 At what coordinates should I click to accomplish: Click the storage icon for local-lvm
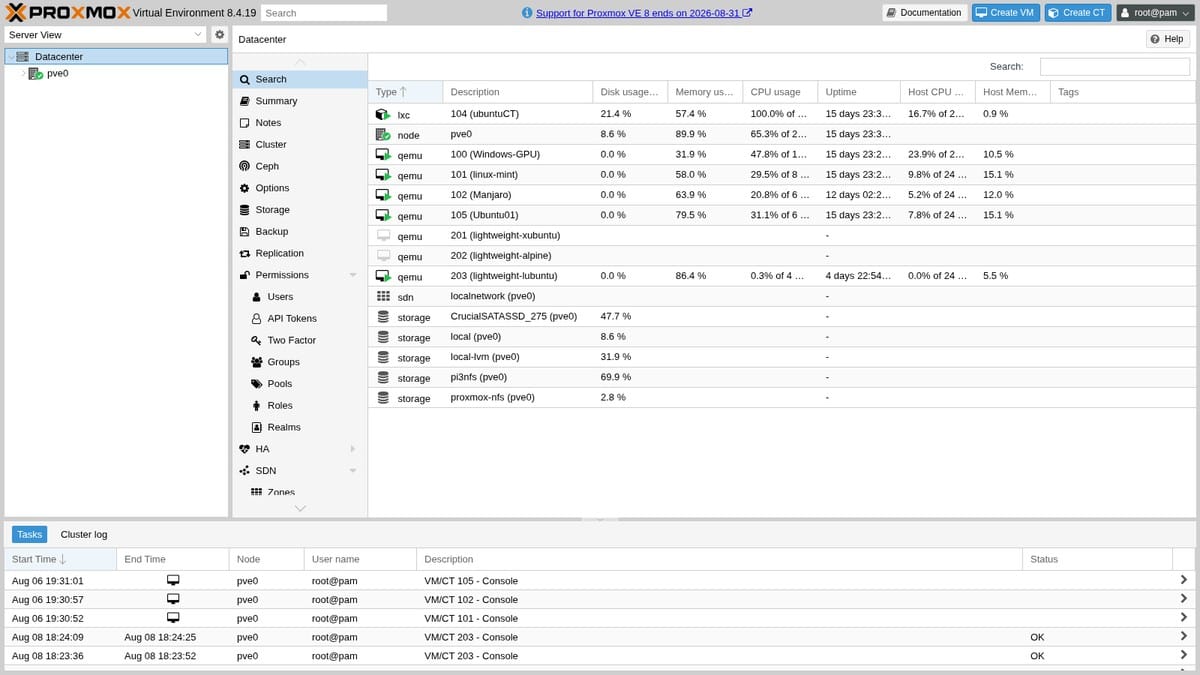tap(383, 357)
